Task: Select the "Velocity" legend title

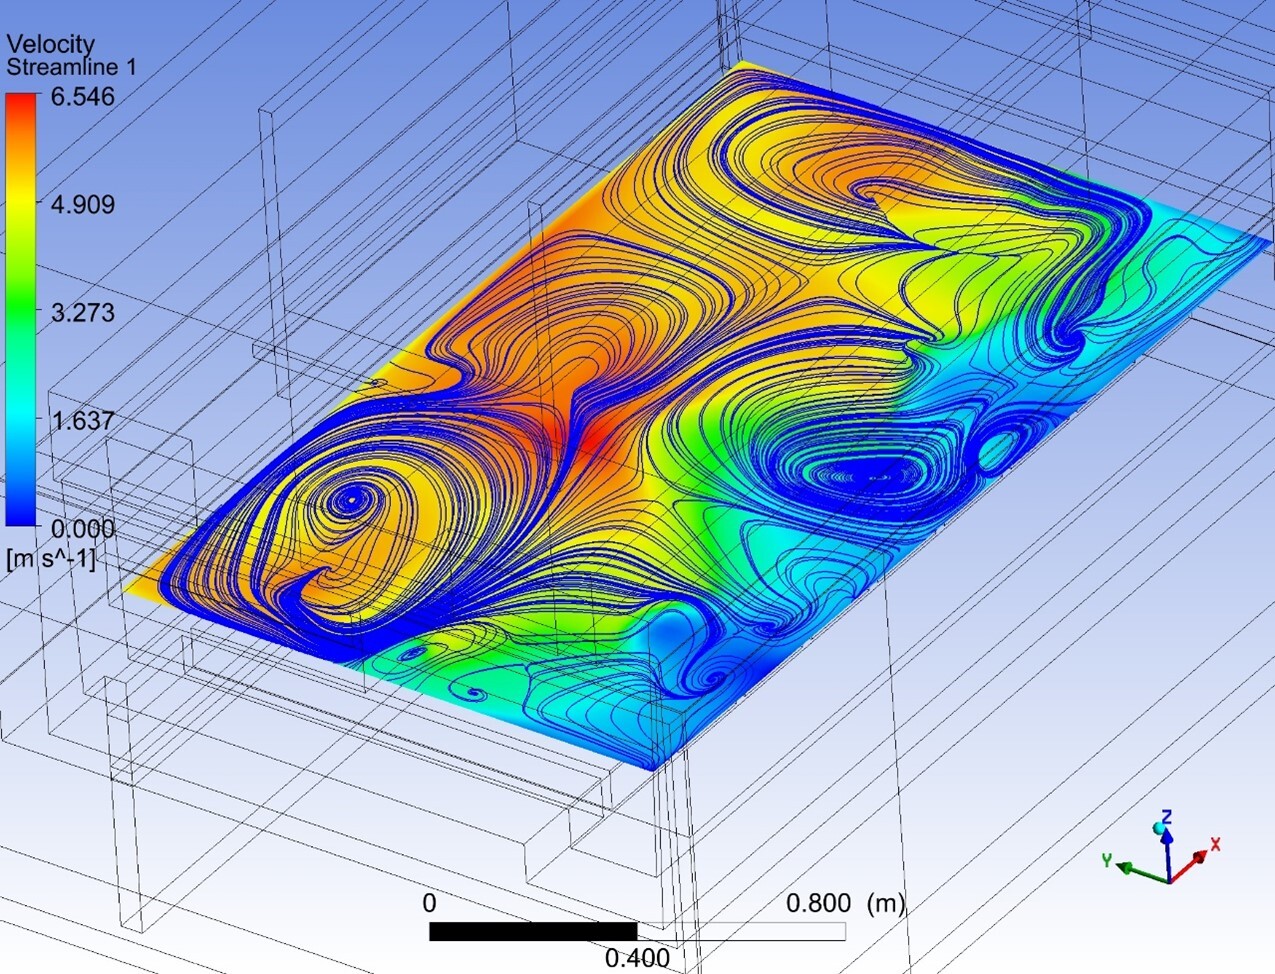Action: tap(50, 44)
